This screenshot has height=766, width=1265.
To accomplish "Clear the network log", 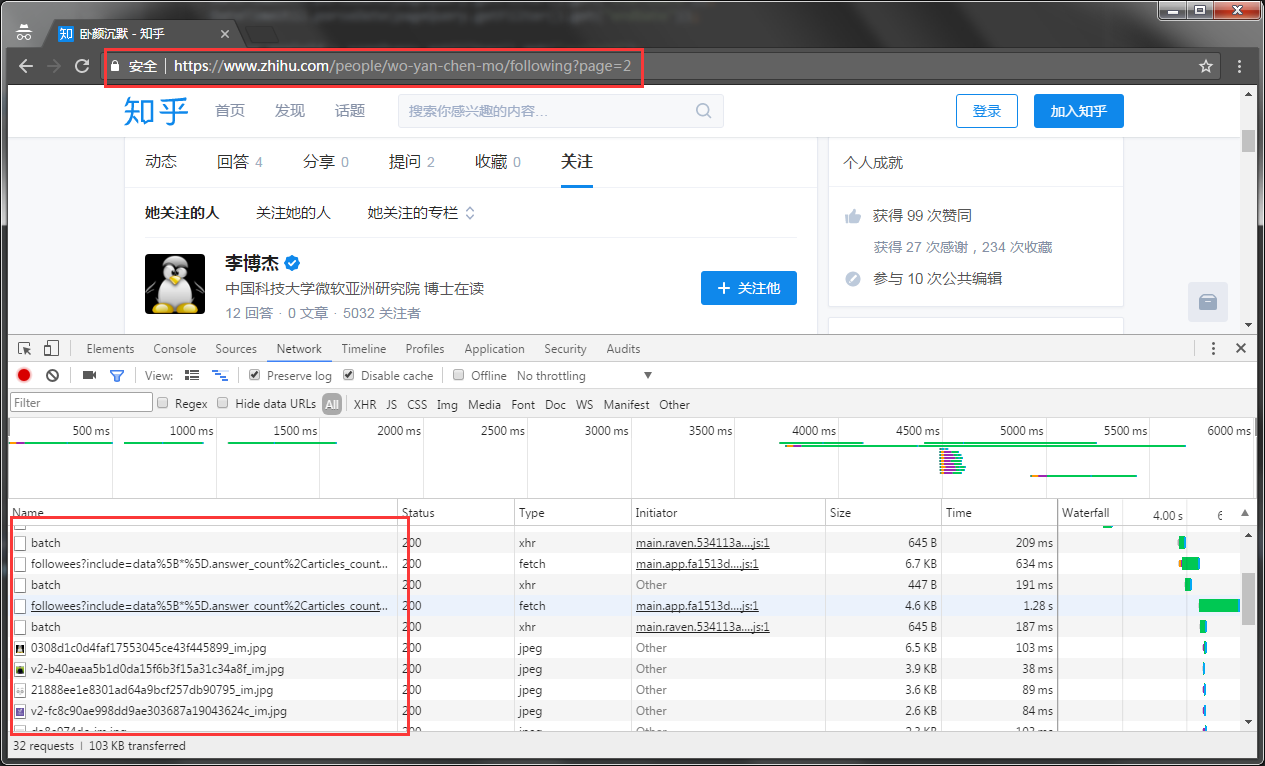I will (x=52, y=375).
